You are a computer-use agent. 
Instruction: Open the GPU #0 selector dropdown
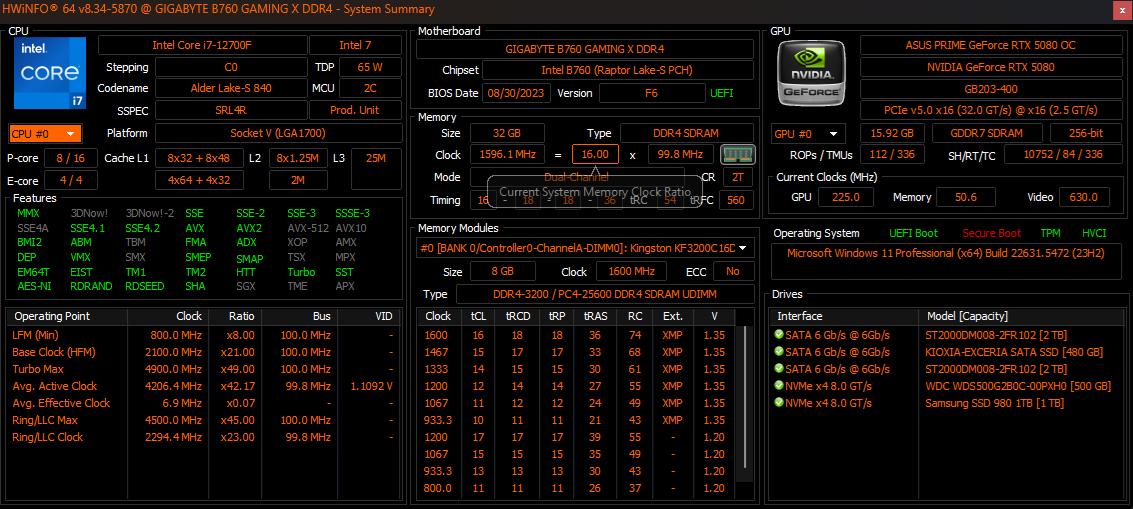click(808, 134)
